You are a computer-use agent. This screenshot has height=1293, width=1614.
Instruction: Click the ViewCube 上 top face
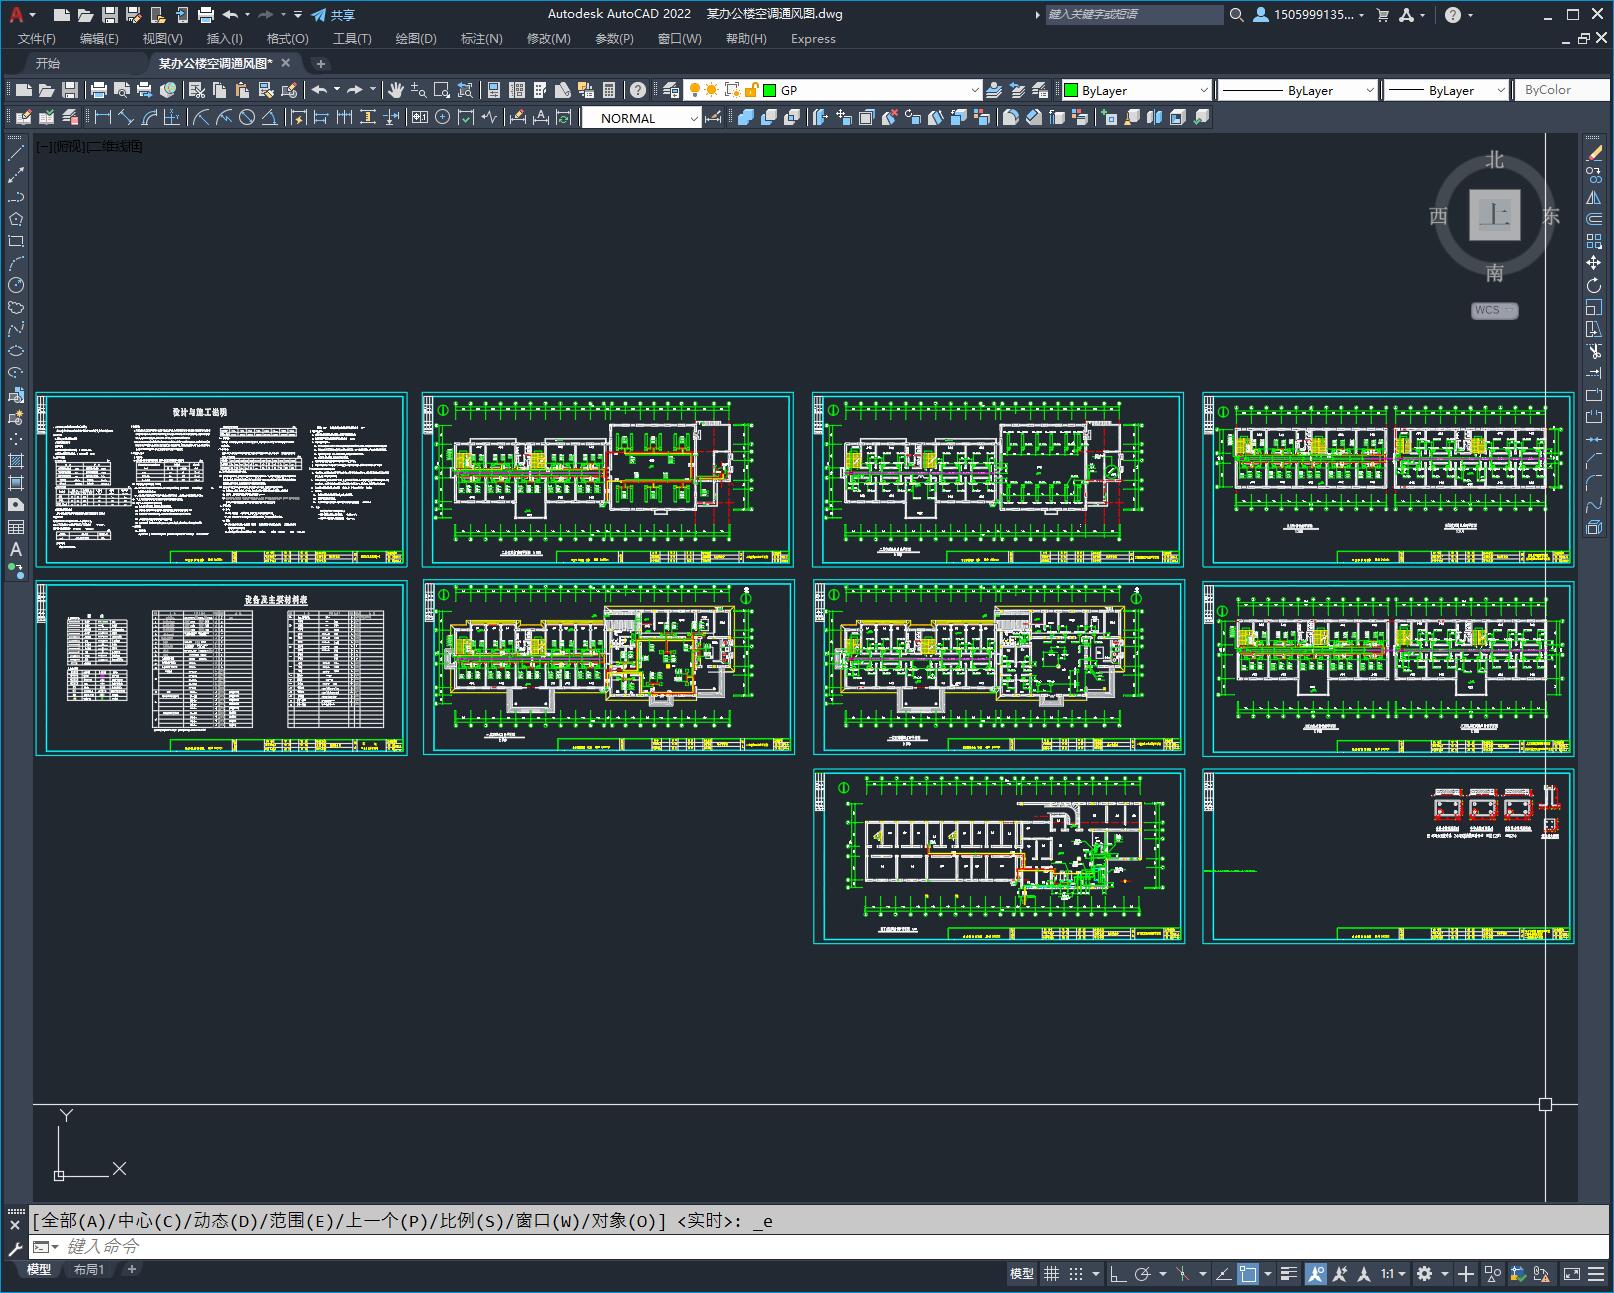[1494, 215]
